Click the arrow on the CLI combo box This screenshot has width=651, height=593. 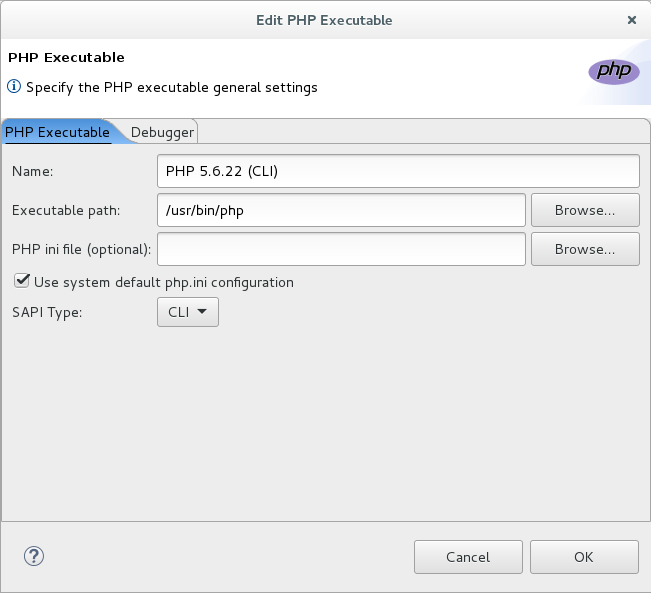202,311
